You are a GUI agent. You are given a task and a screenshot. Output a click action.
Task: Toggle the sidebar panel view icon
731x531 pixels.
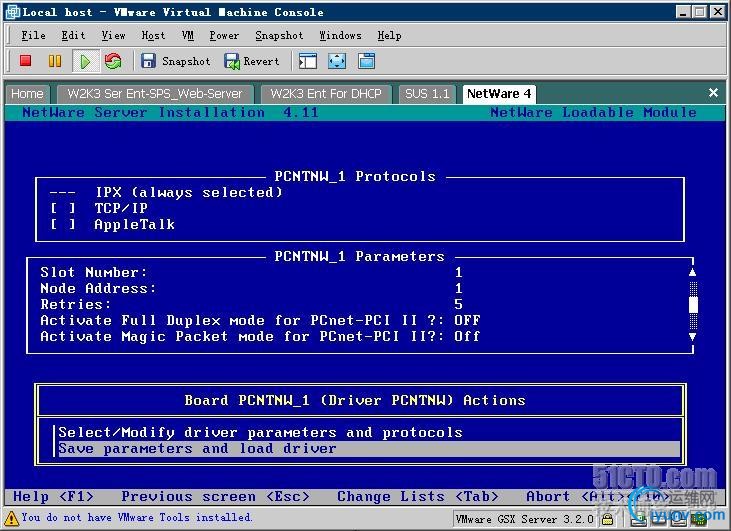308,61
